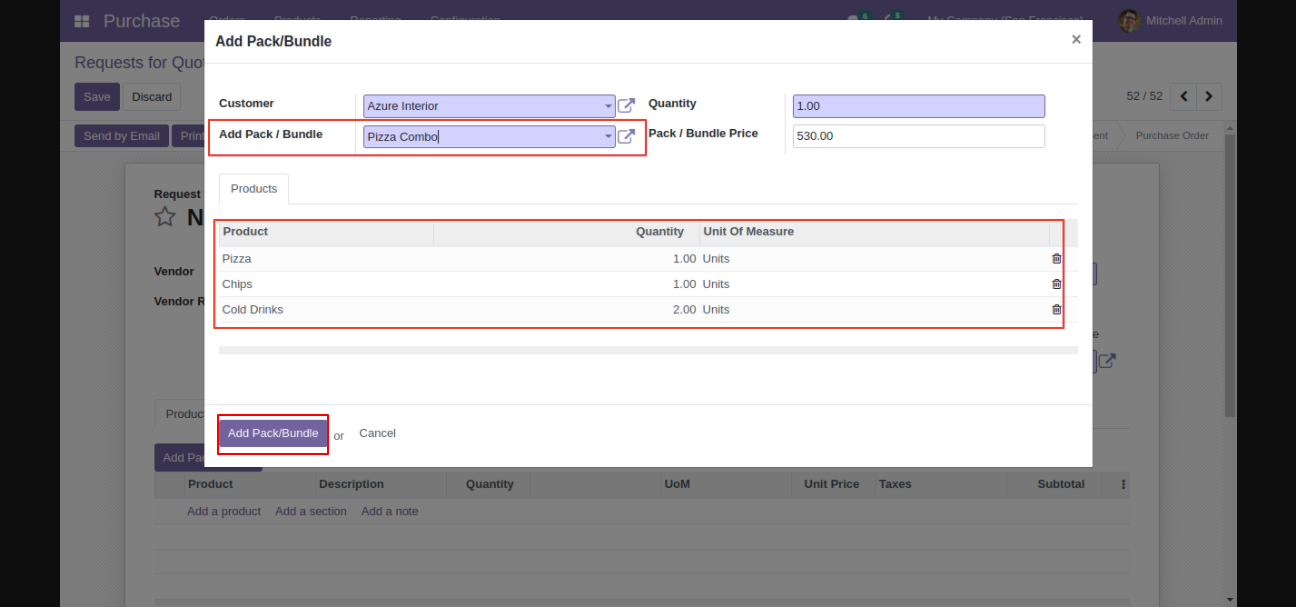The width and height of the screenshot is (1296, 607).
Task: Go to previous record with pager arrow
Action: click(1184, 96)
